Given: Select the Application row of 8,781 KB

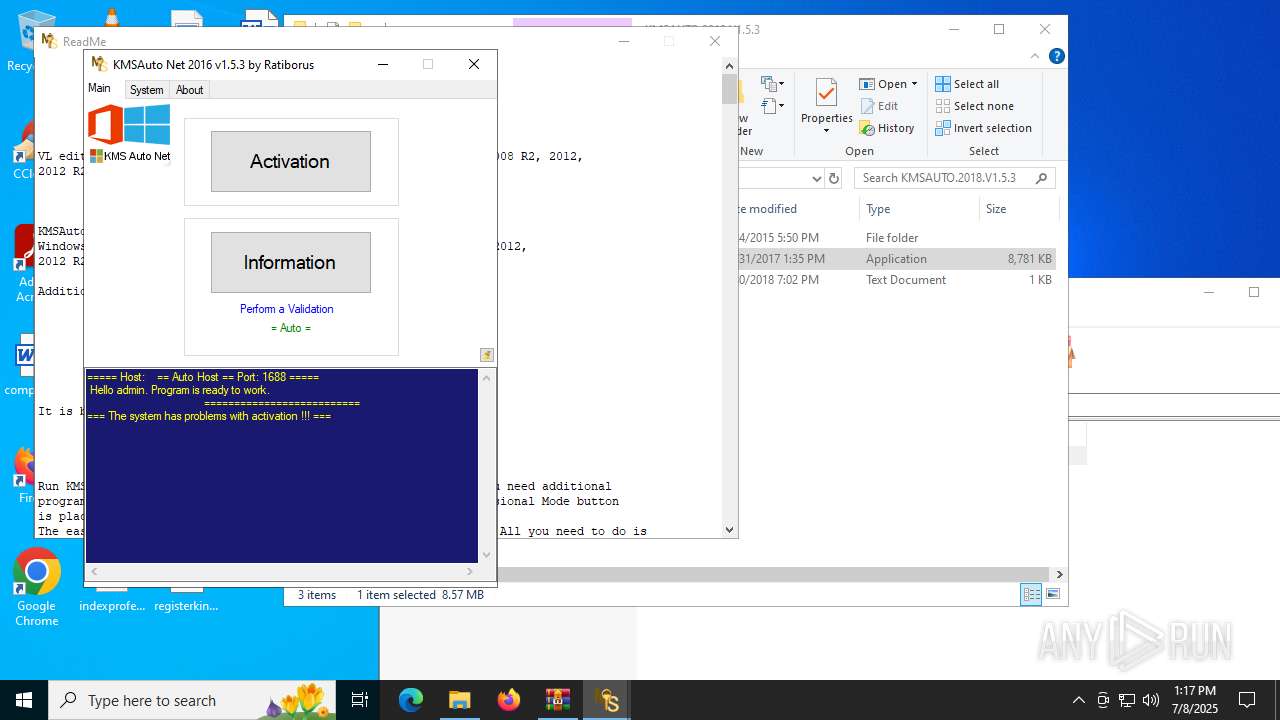Looking at the screenshot, I should click(897, 259).
